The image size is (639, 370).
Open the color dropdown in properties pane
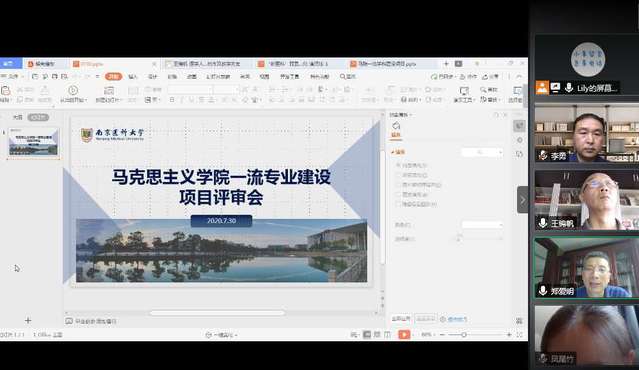tap(482, 225)
